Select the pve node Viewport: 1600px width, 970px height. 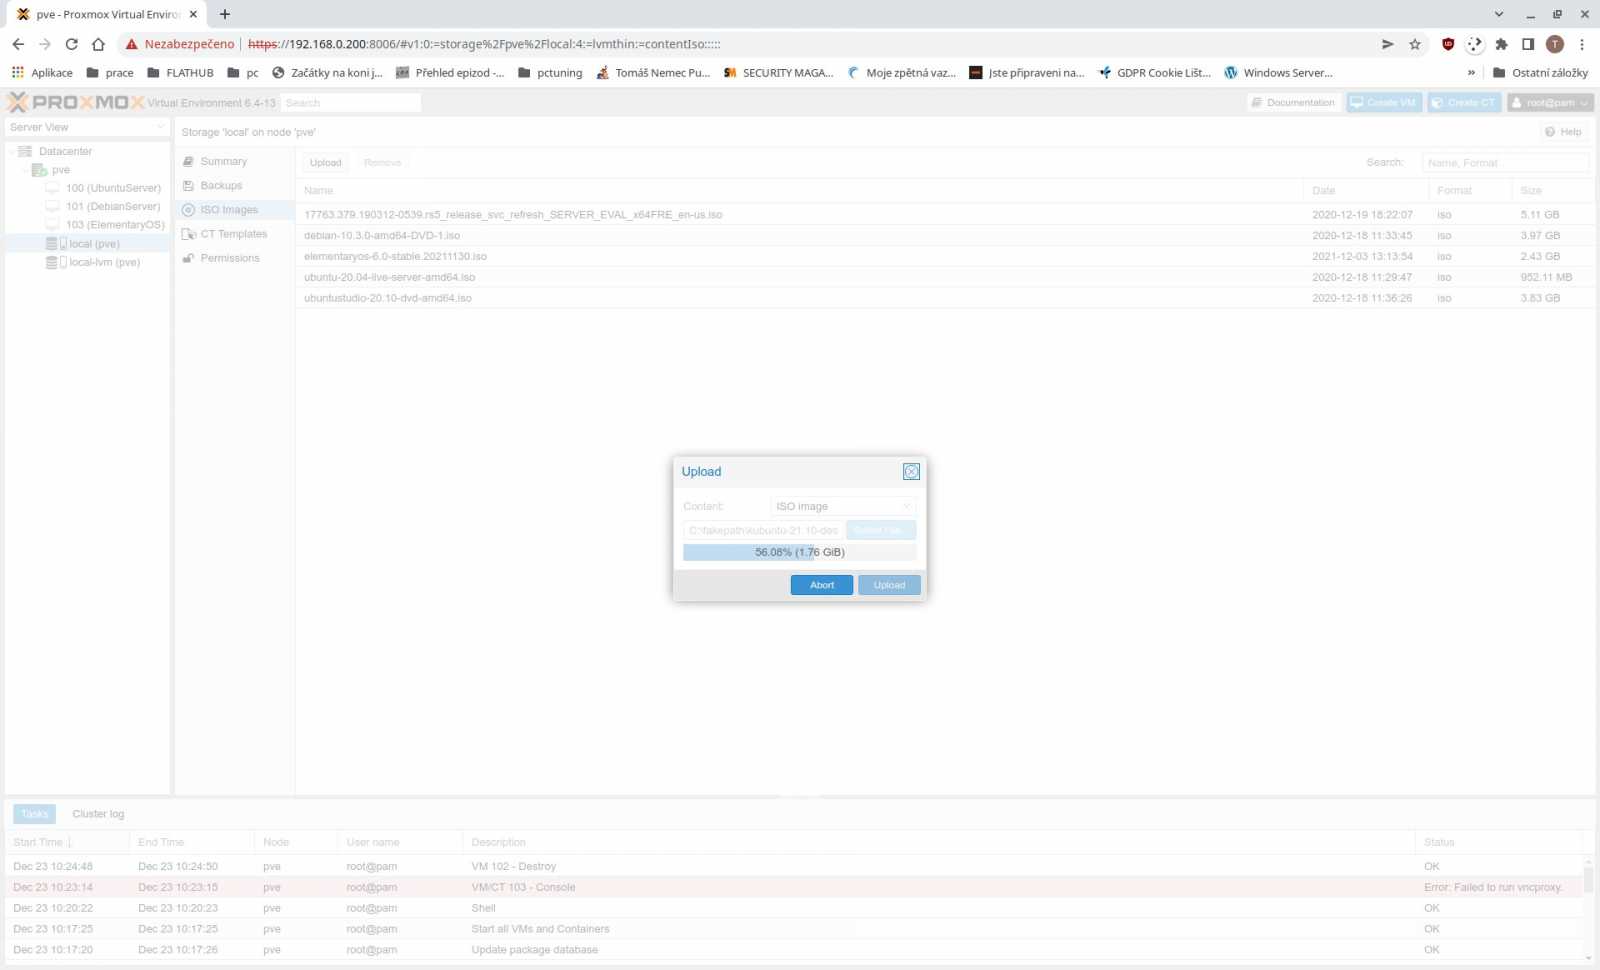coord(60,170)
